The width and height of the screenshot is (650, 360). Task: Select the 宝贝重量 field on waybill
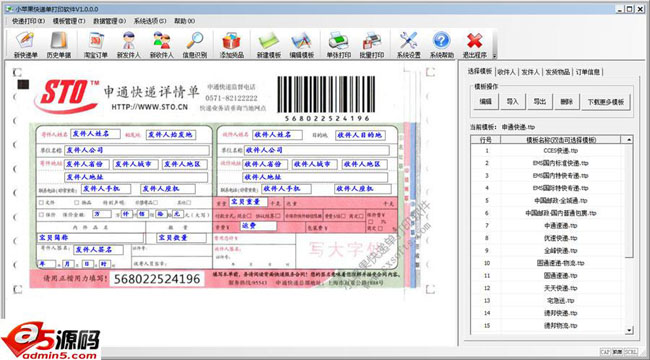(249, 202)
